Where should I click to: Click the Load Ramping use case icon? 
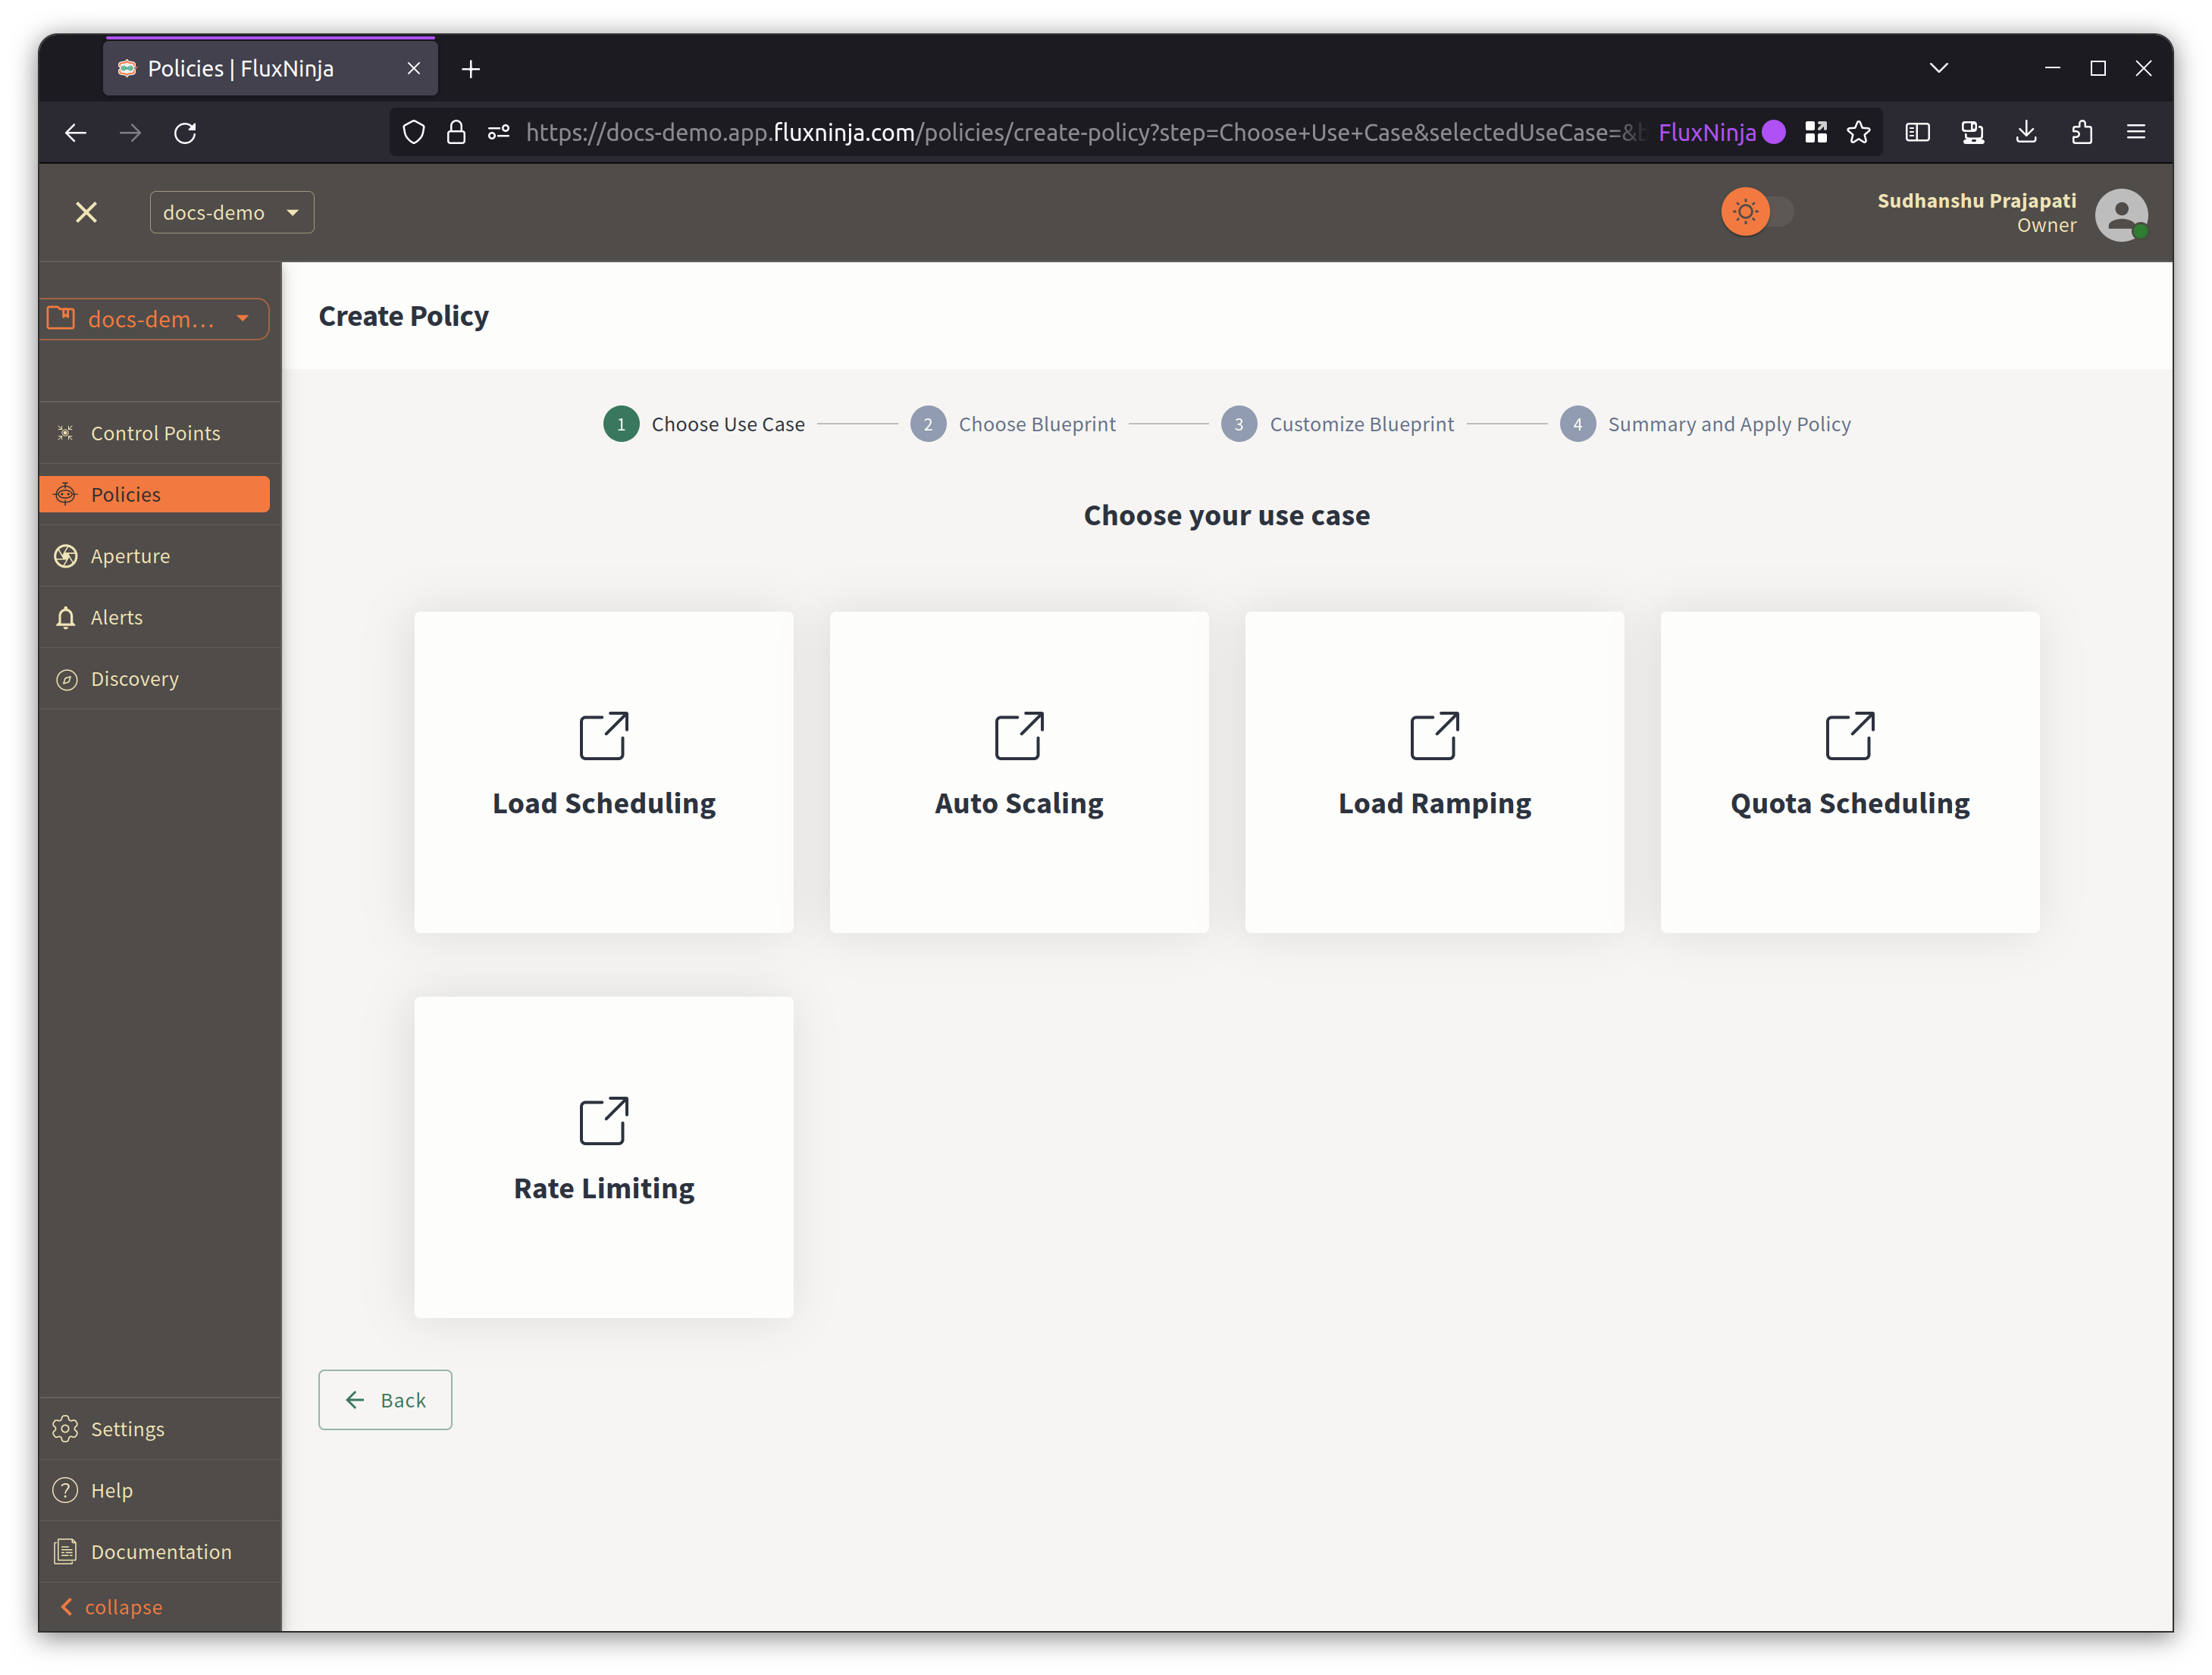tap(1433, 734)
